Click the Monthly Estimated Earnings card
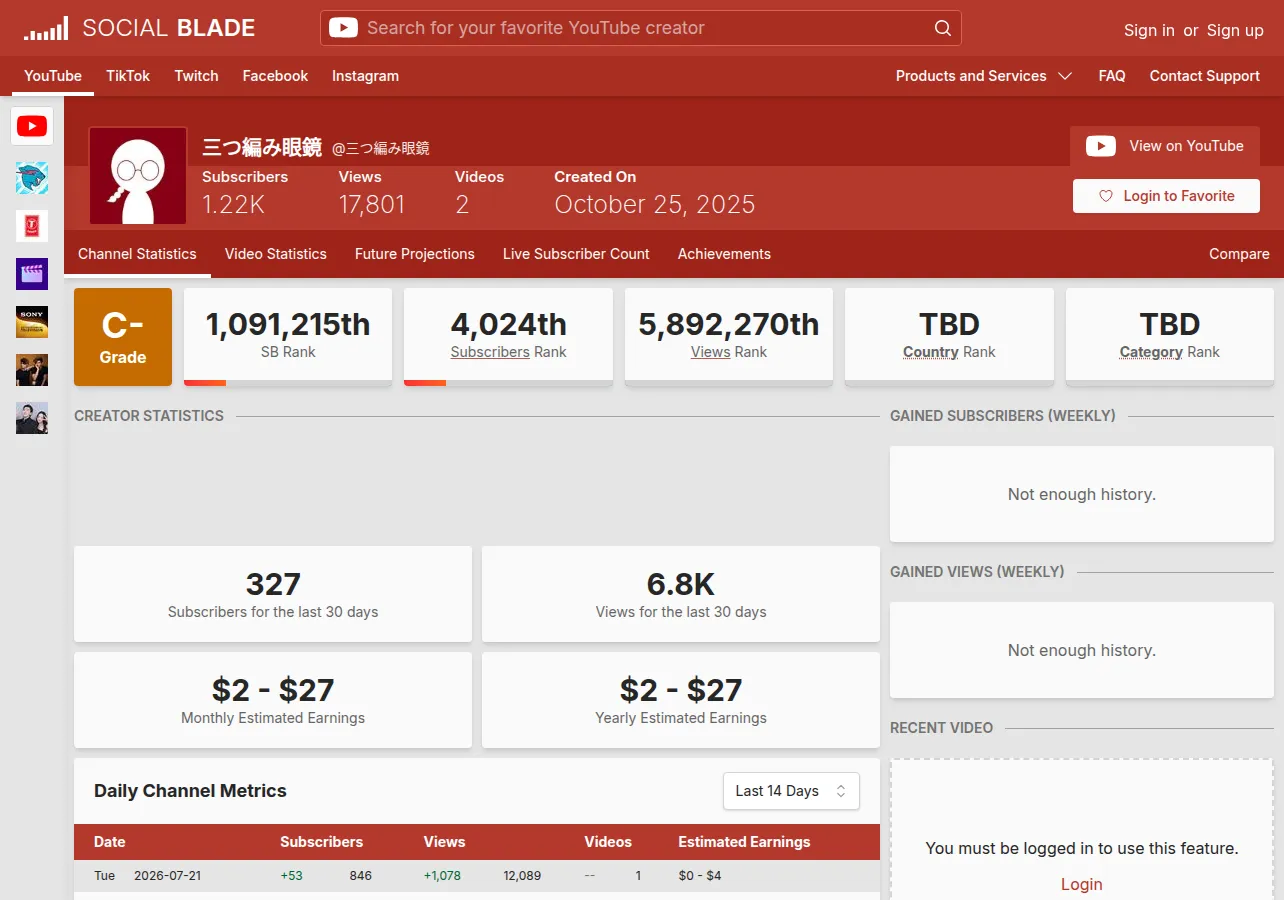The width and height of the screenshot is (1284, 900). [273, 700]
